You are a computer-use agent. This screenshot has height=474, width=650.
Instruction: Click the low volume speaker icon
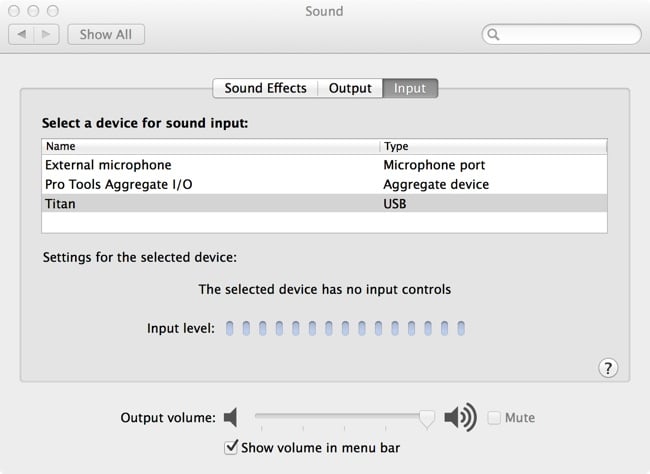[230, 417]
